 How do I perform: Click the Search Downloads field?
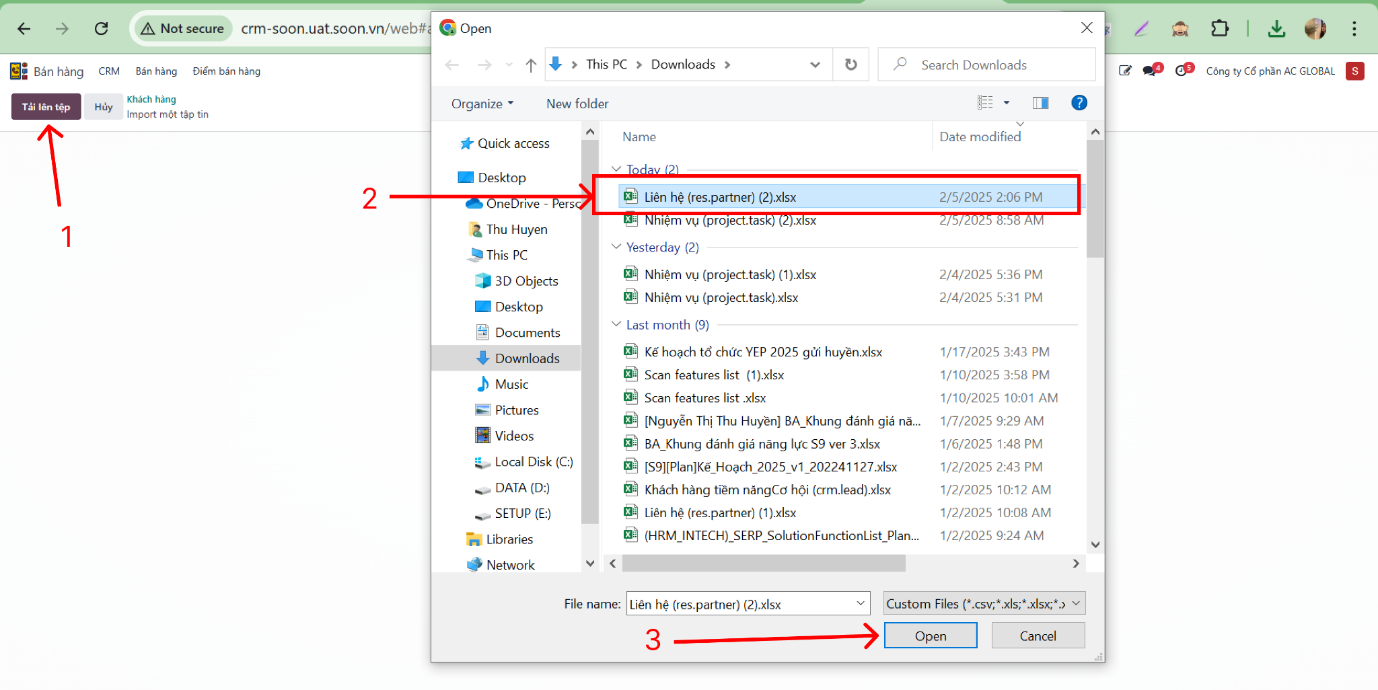point(986,65)
